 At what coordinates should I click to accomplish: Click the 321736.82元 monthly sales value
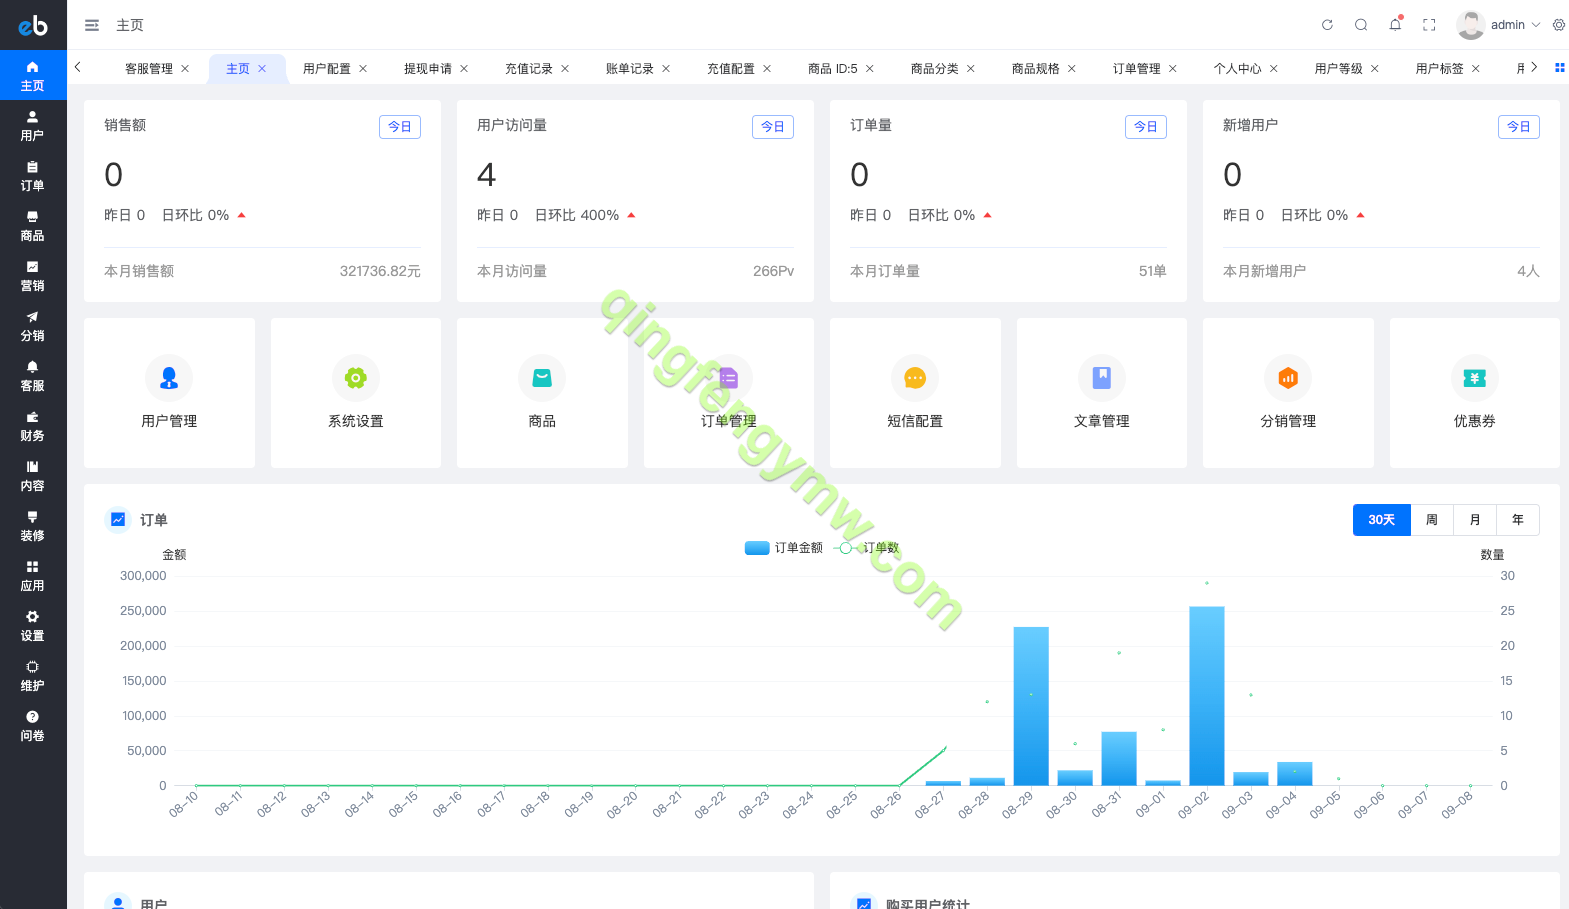(x=380, y=271)
